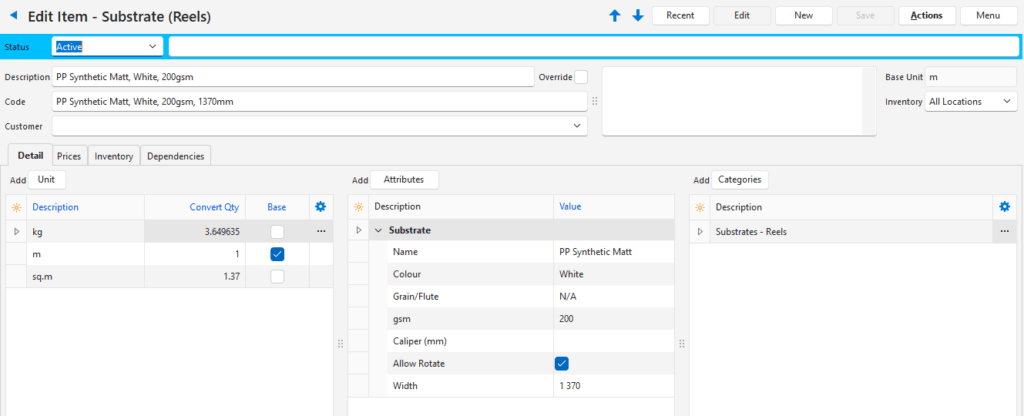Switch to the Prices tab
The image size is (1024, 416).
tap(69, 156)
